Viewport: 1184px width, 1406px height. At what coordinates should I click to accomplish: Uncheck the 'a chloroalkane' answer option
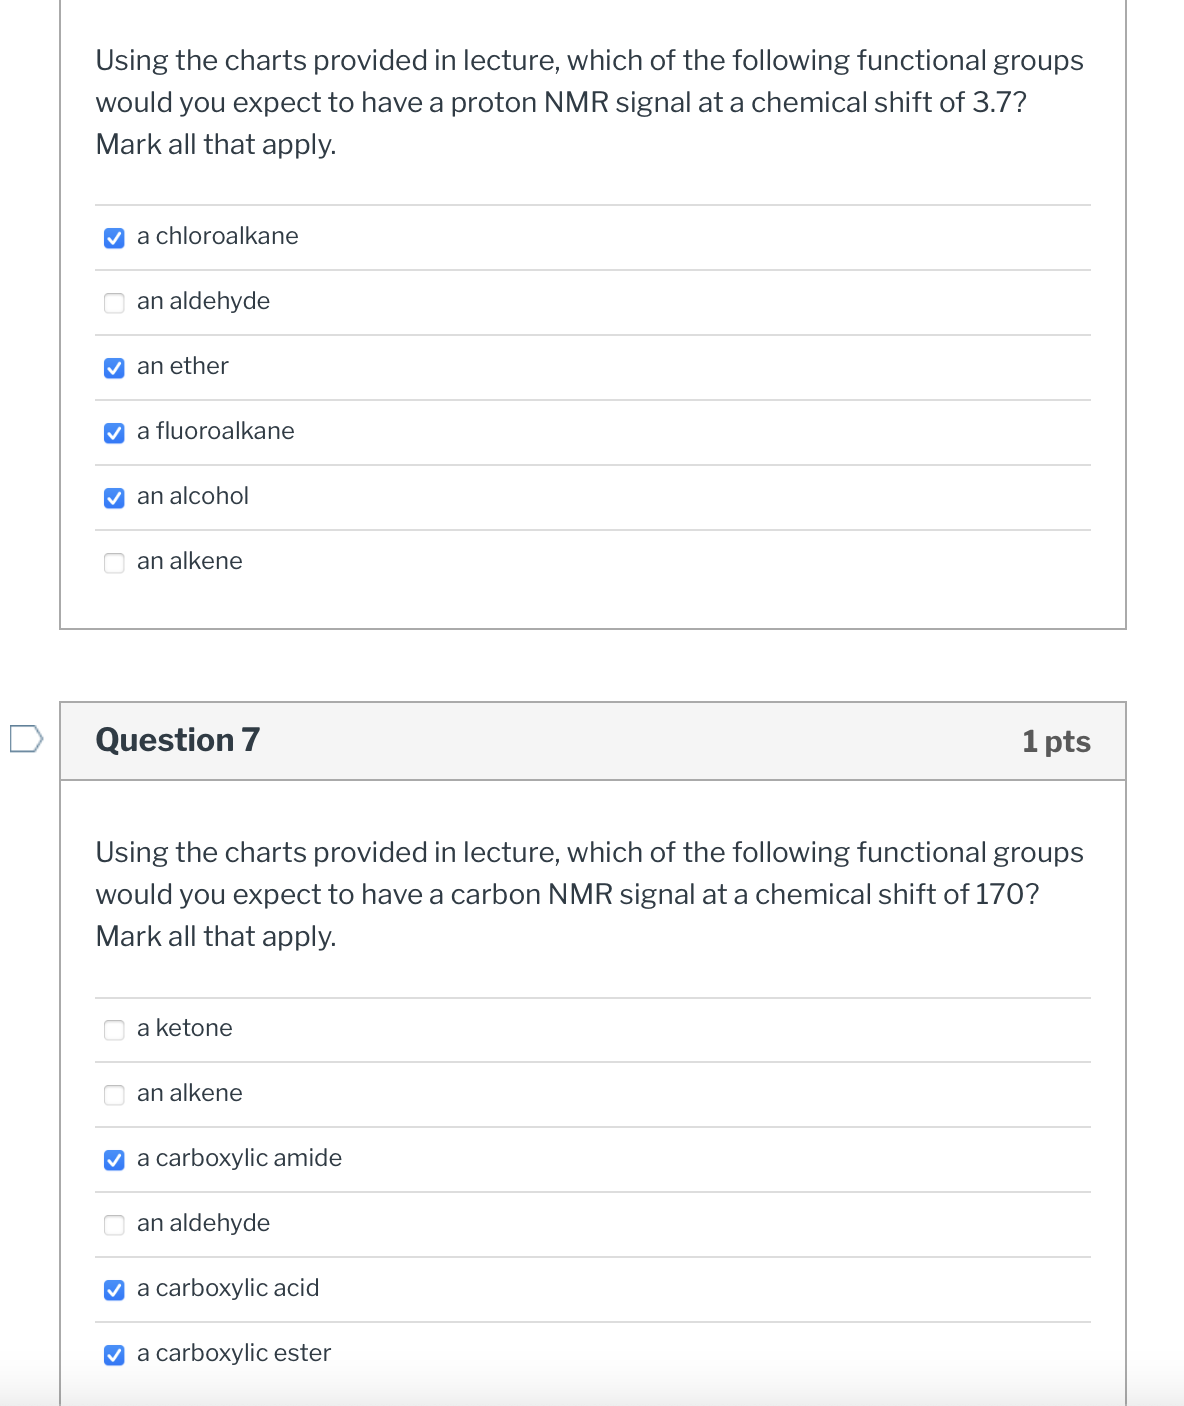(x=114, y=238)
